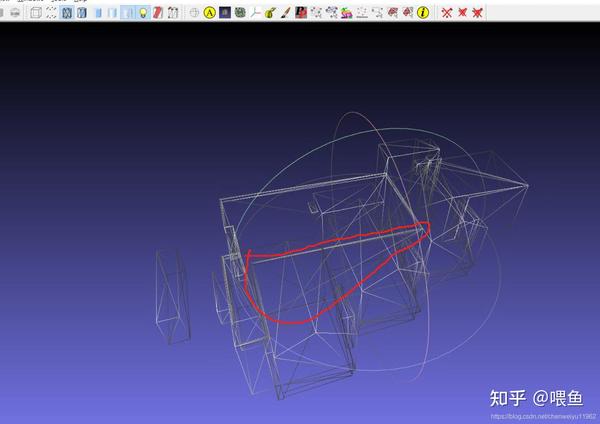This screenshot has width=600, height=424.
Task: Toggle the light bulb lighting switch
Action: [143, 13]
